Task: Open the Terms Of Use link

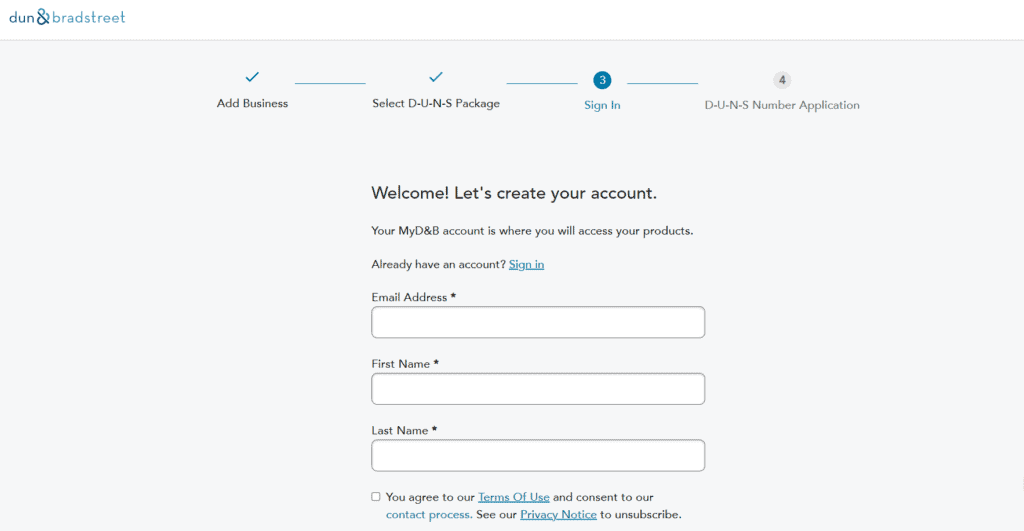Action: pos(513,497)
